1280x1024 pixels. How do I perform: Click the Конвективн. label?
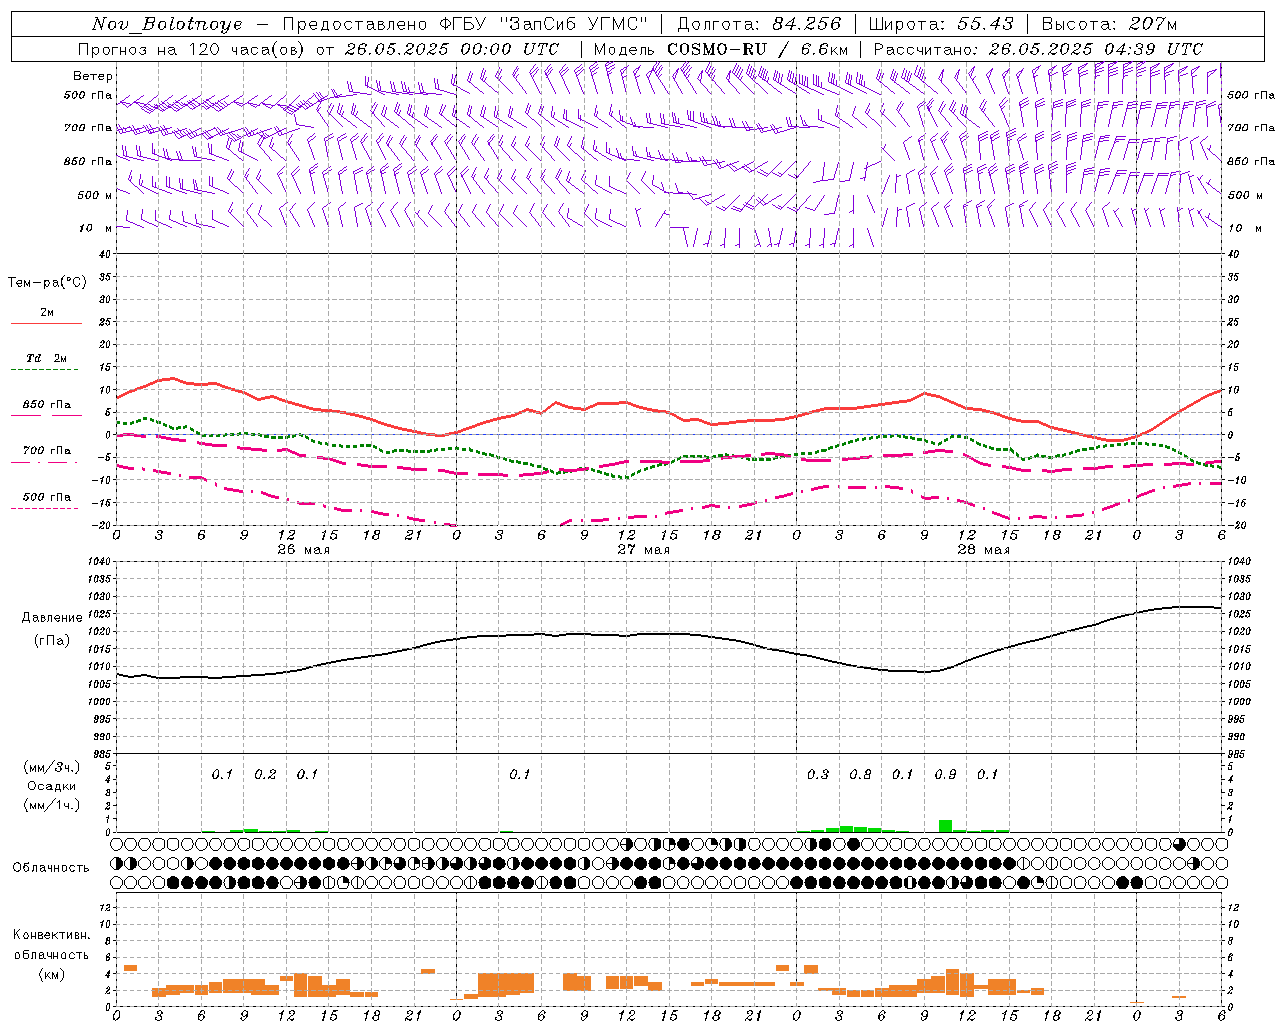pyautogui.click(x=51, y=935)
